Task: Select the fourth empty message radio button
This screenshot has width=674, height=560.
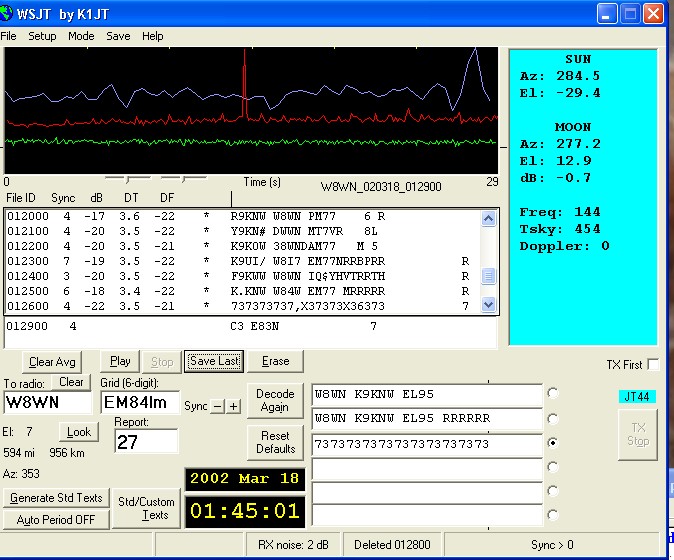Action: [x=553, y=467]
